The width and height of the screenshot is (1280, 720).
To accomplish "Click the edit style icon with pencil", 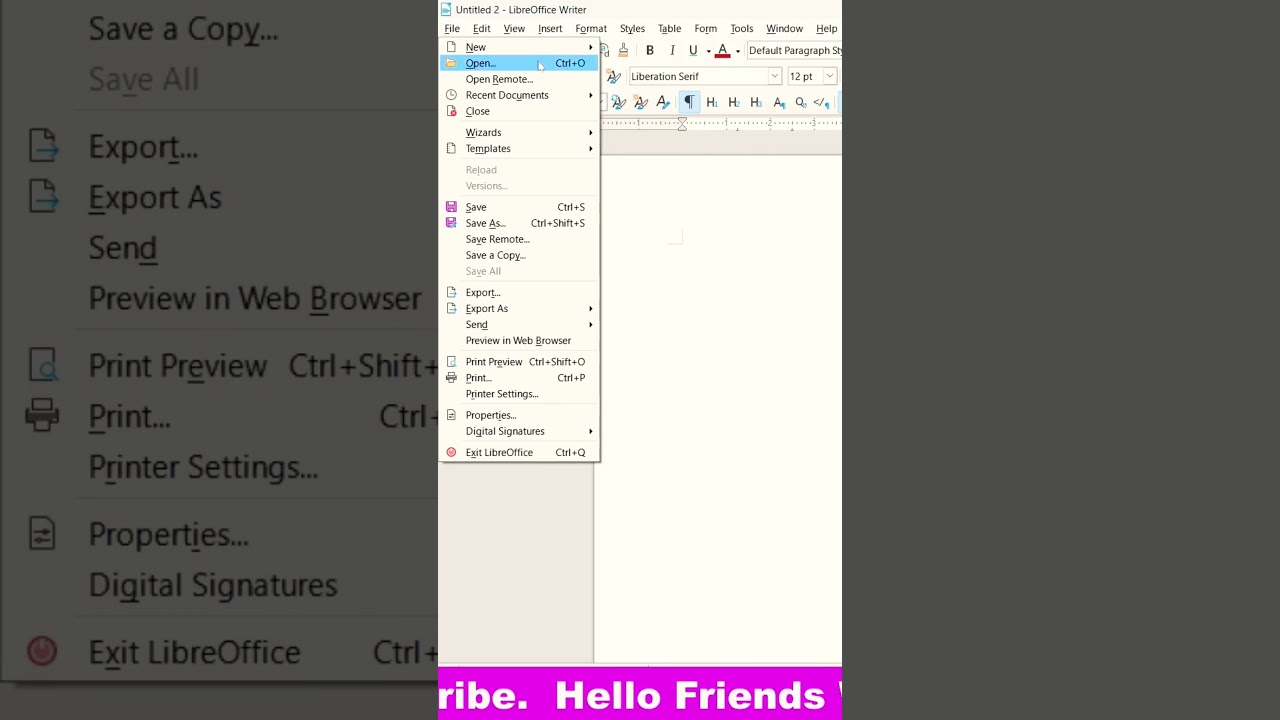I will [663, 102].
